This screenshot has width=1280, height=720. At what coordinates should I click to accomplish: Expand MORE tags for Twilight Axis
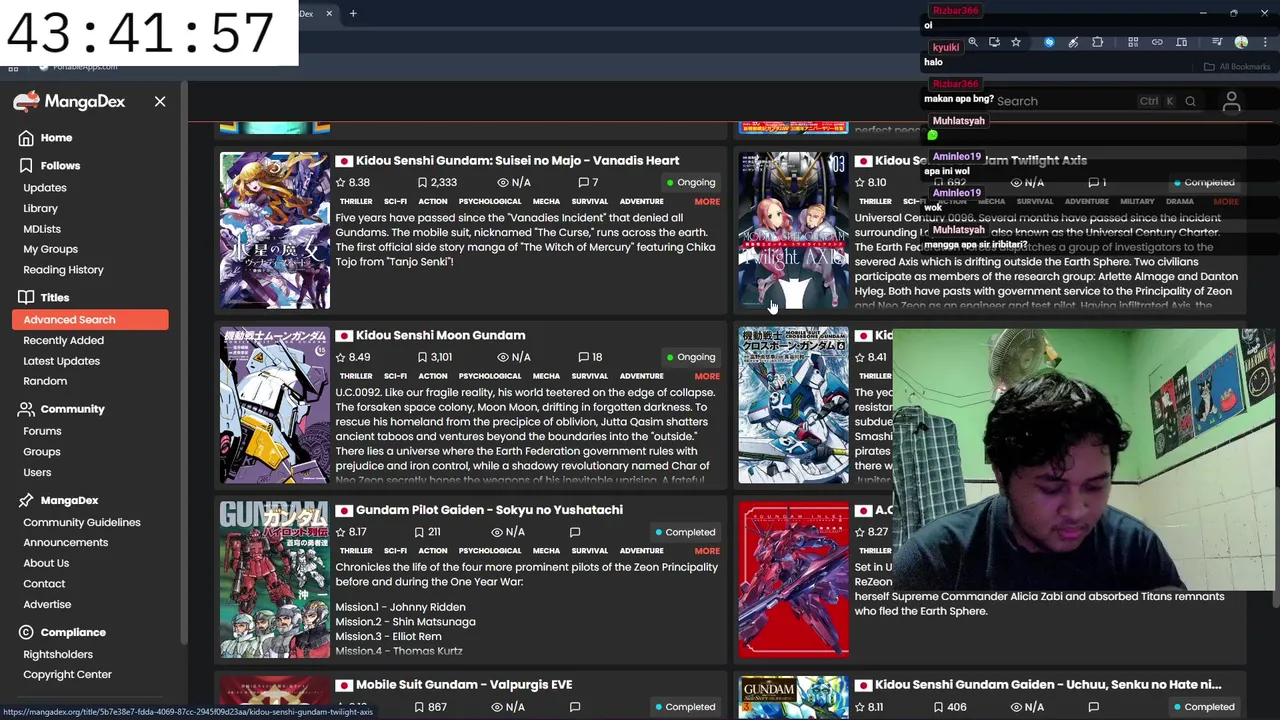tap(1226, 202)
